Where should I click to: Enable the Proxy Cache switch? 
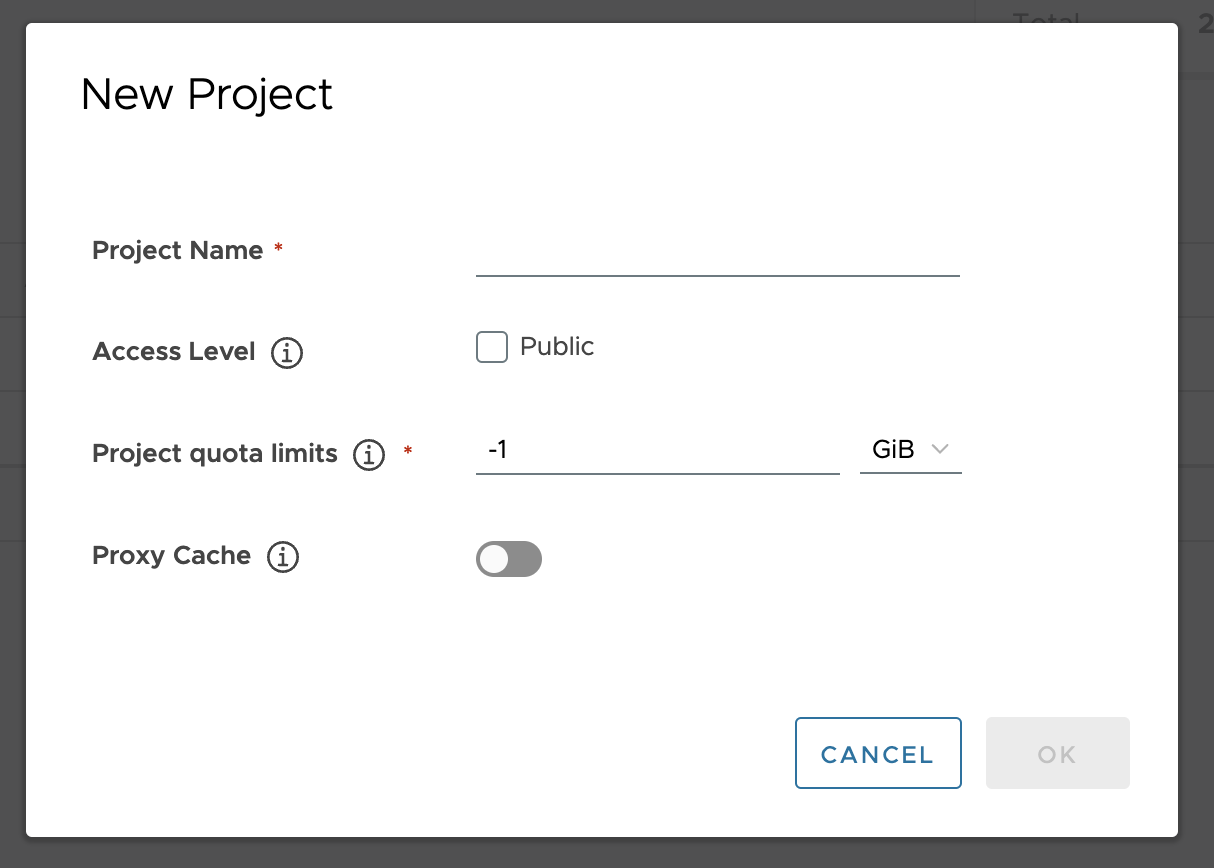click(509, 559)
